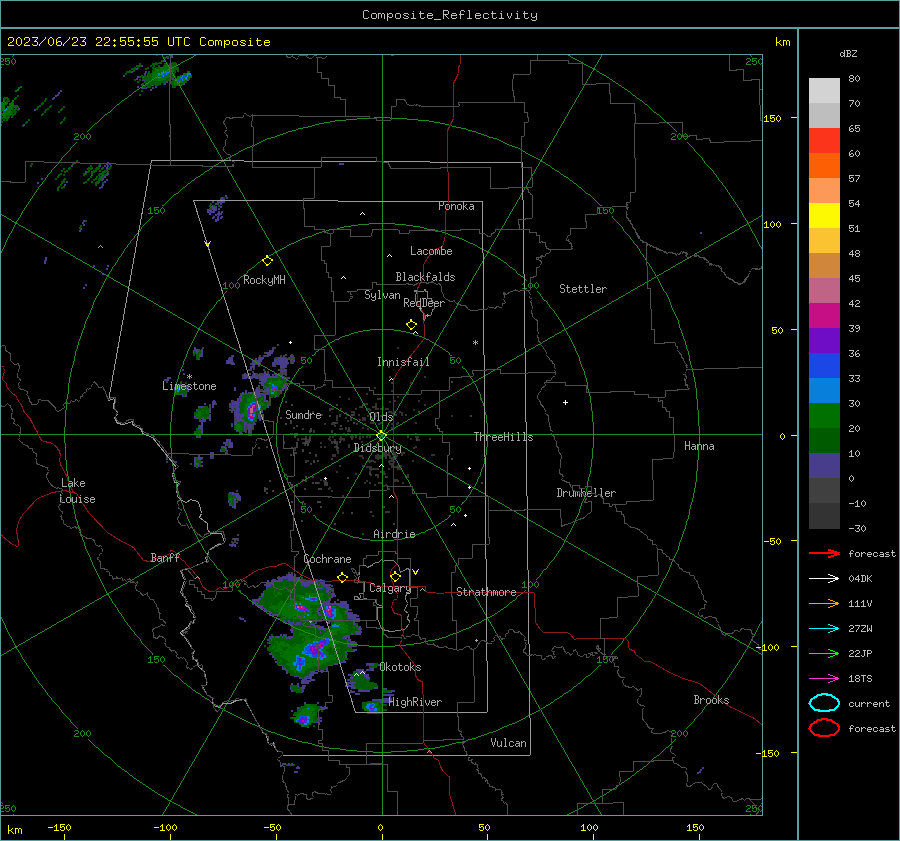This screenshot has width=900, height=841.
Task: Click the Stettler city label
Action: (583, 289)
